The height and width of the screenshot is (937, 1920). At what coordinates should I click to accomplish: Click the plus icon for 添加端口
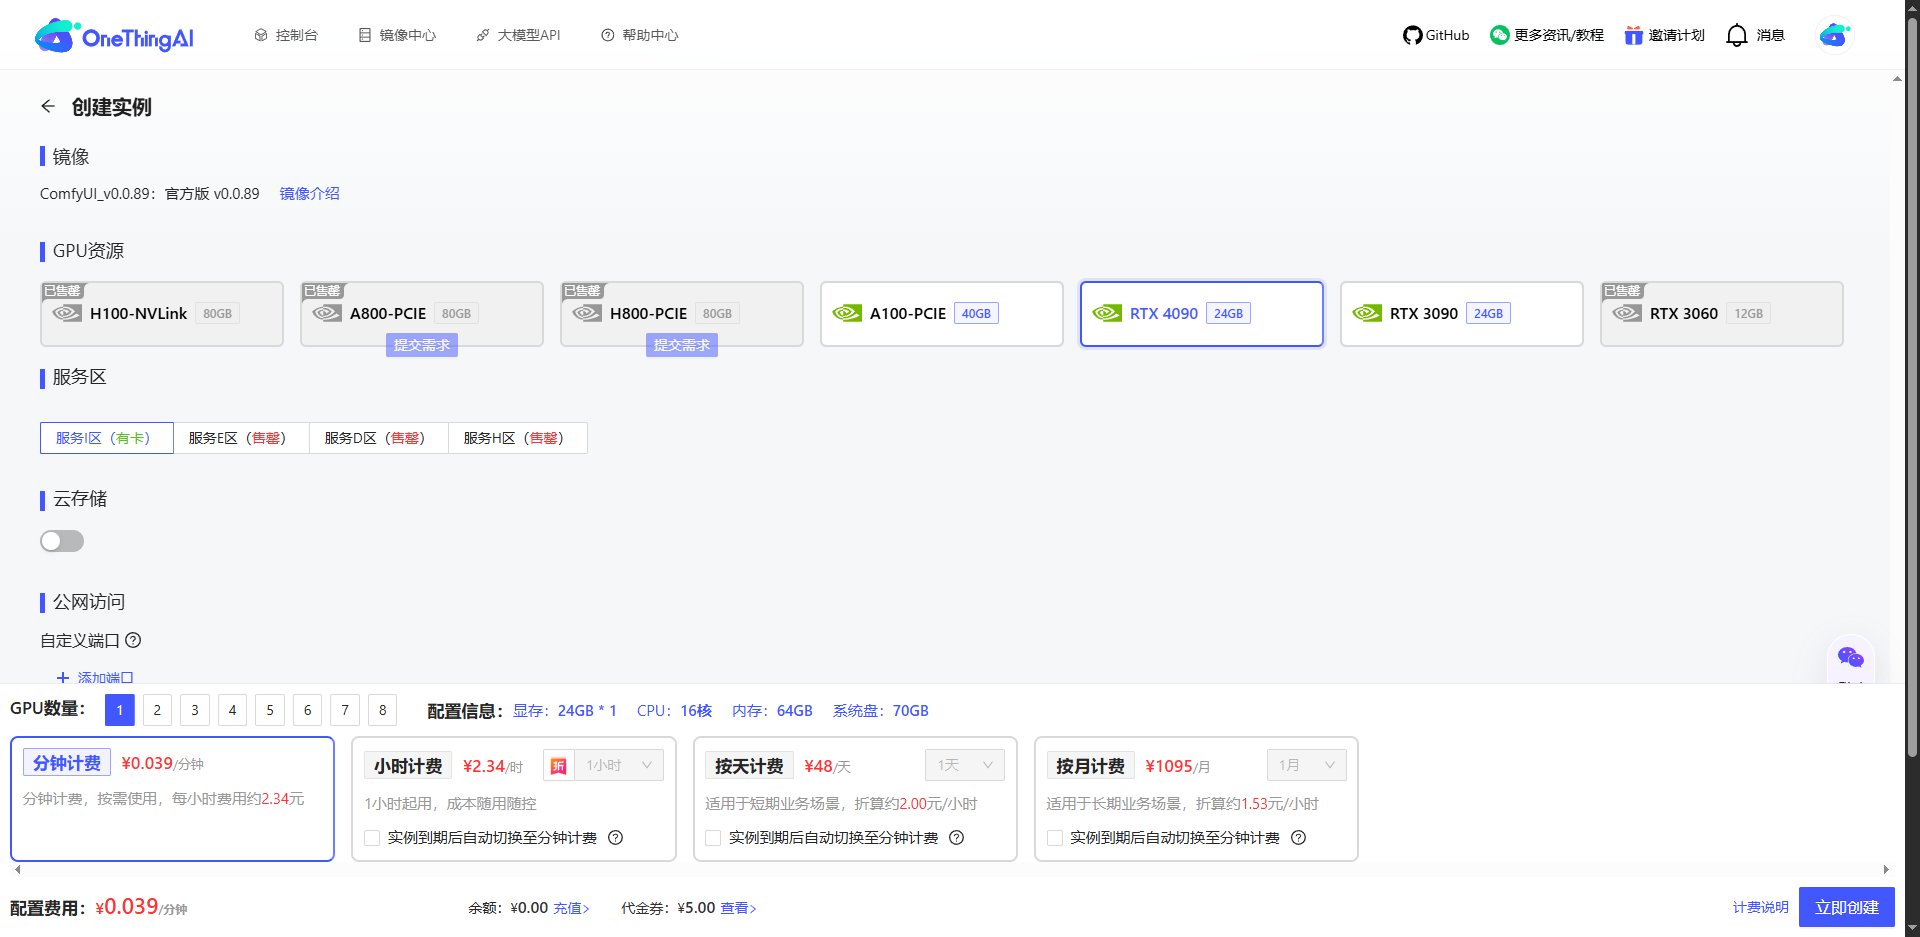tap(63, 678)
